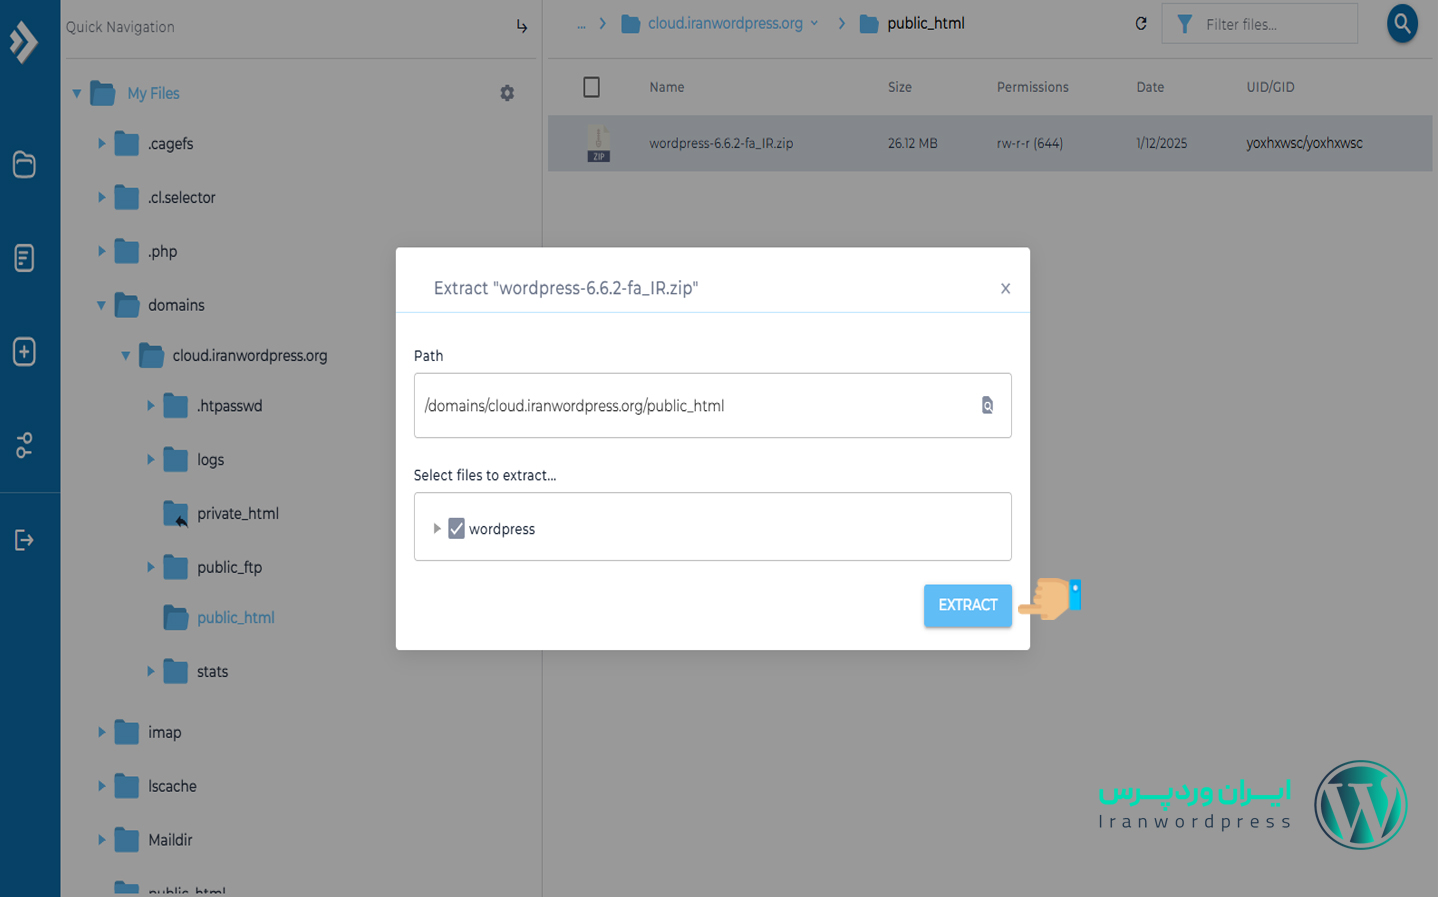This screenshot has width=1438, height=897.
Task: Expand the .htpasswd folder
Action: coord(150,405)
